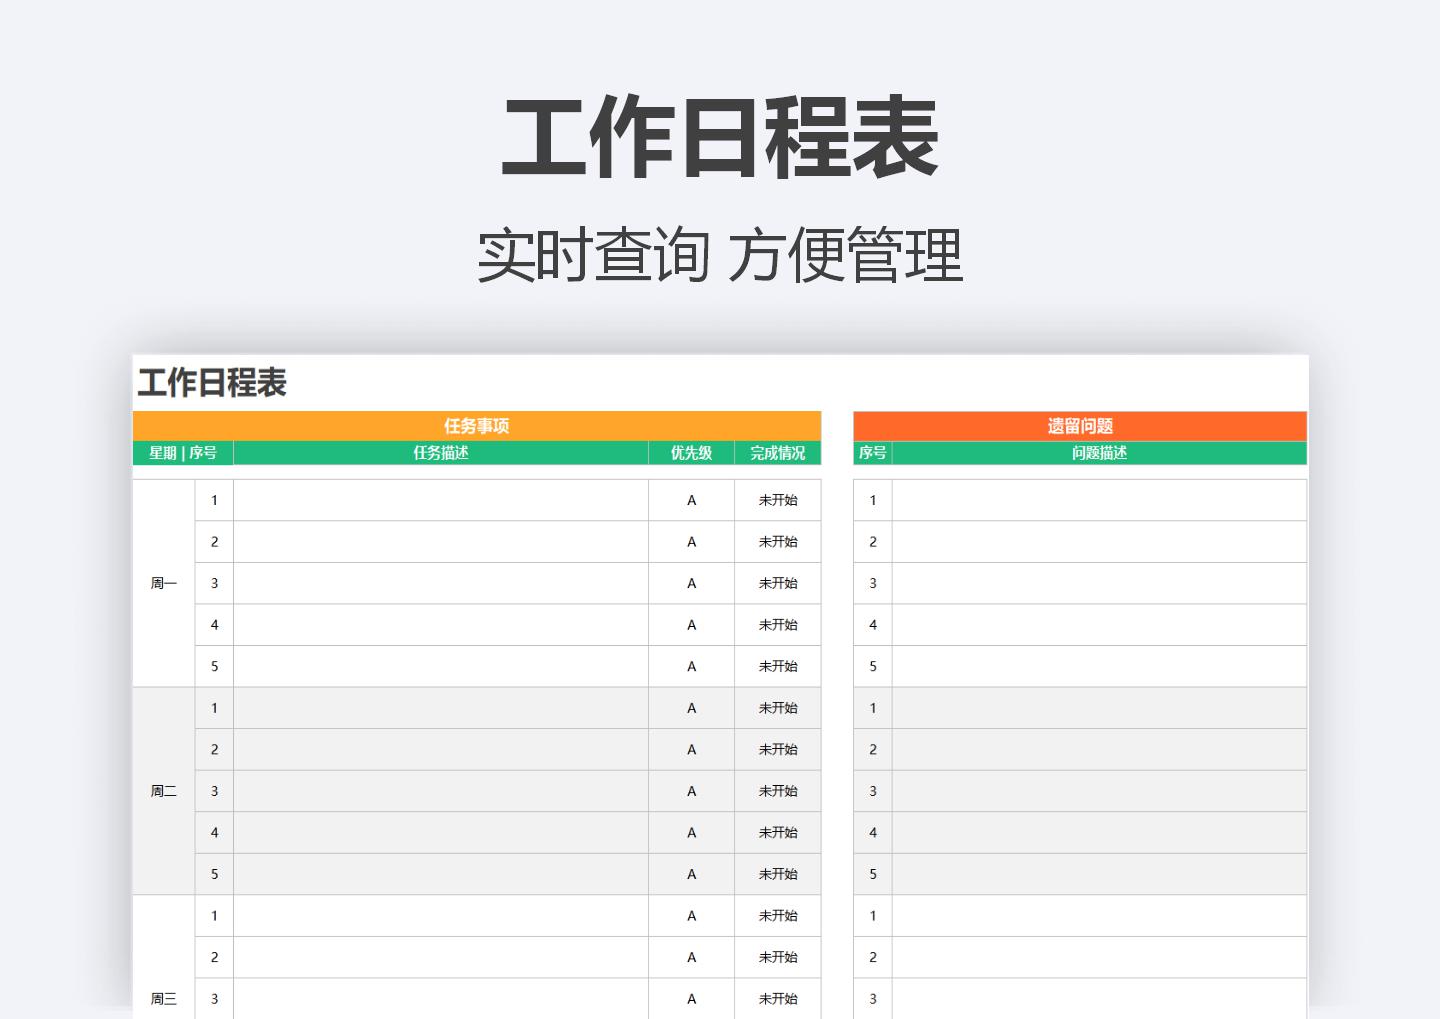Click issue description row 4 in the gray block
This screenshot has width=1440, height=1019.
click(1099, 832)
